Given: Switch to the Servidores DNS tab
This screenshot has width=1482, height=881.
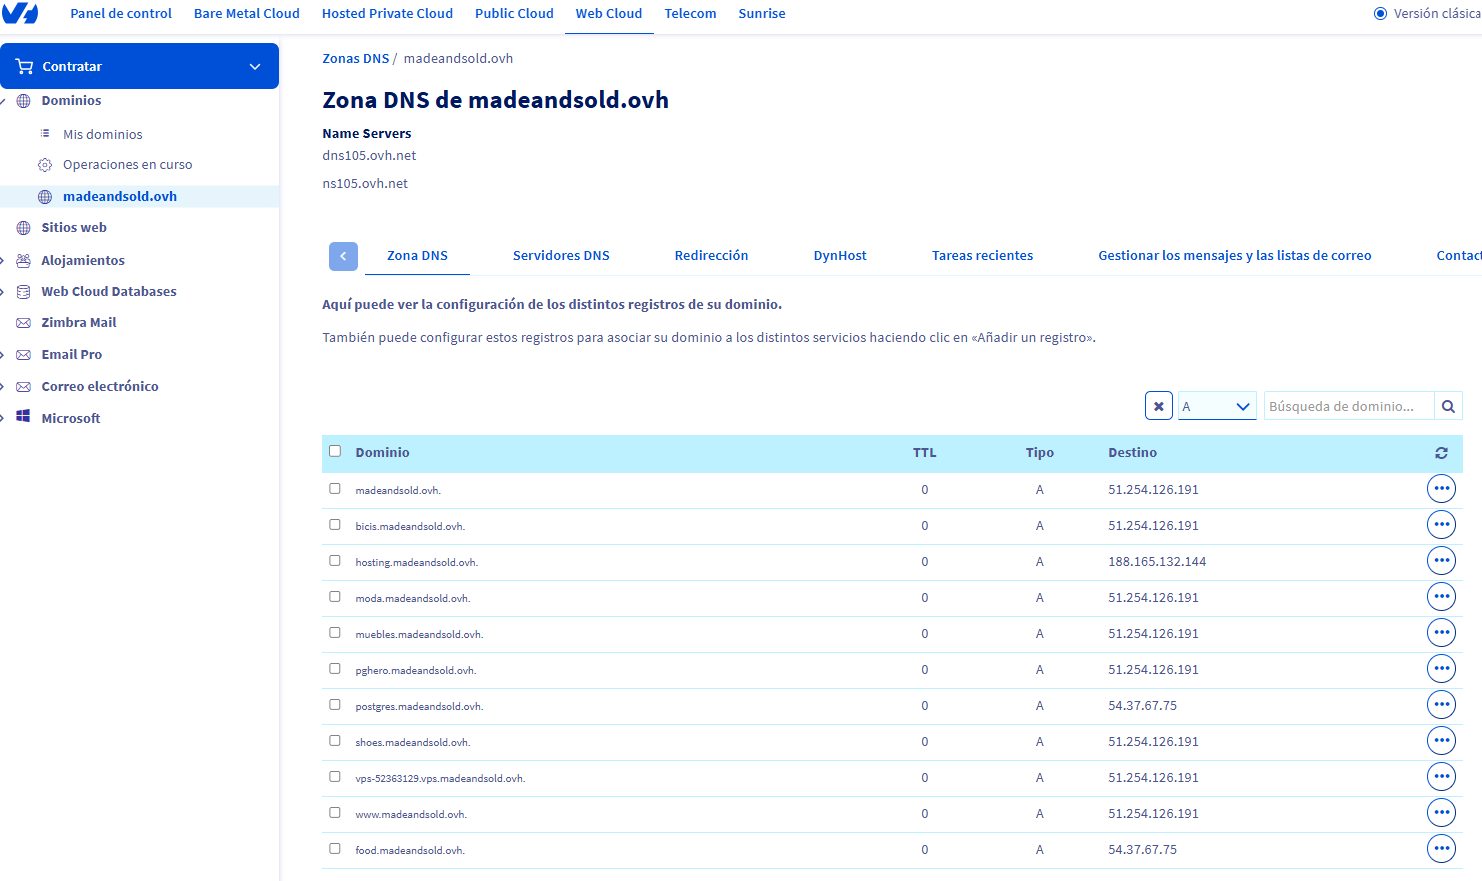Looking at the screenshot, I should (561, 256).
